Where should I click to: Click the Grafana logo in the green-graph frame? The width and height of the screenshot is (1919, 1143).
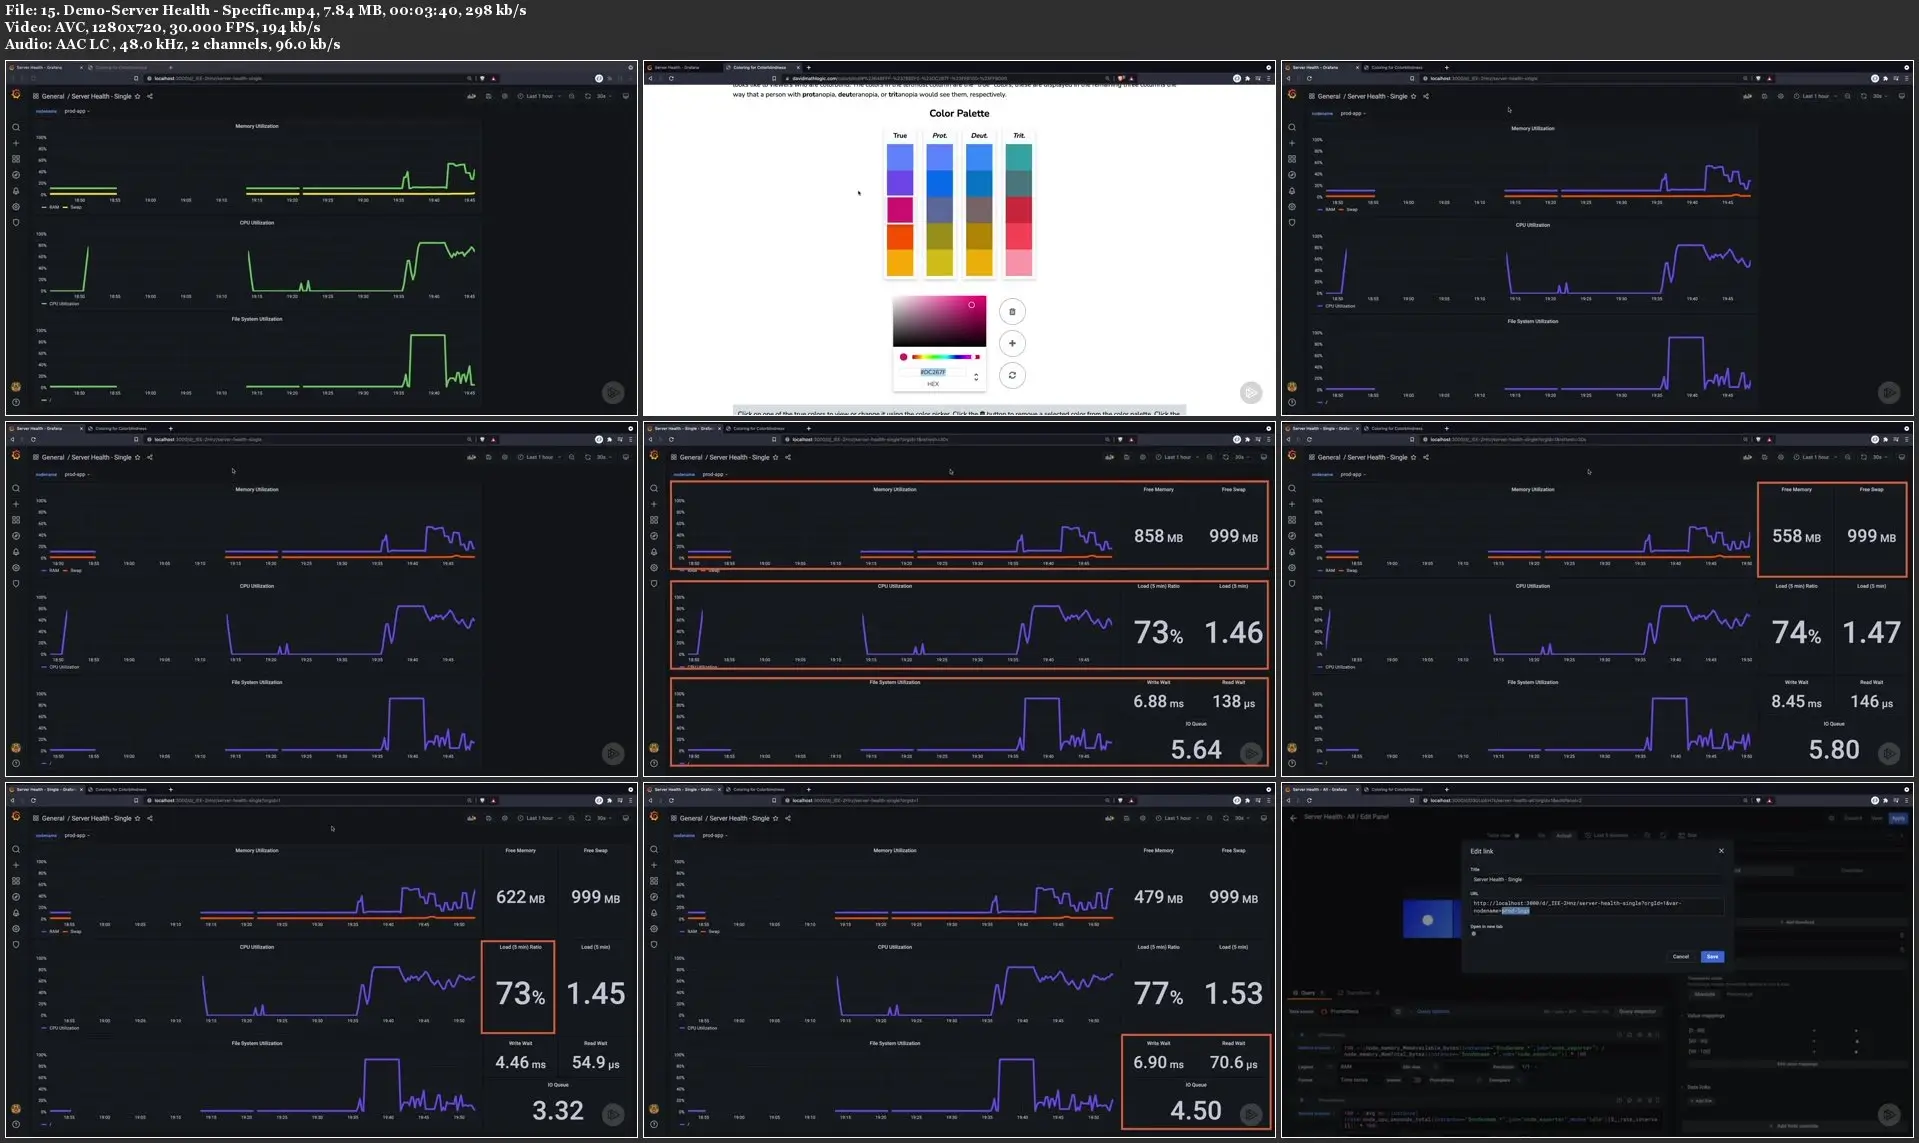[x=16, y=95]
